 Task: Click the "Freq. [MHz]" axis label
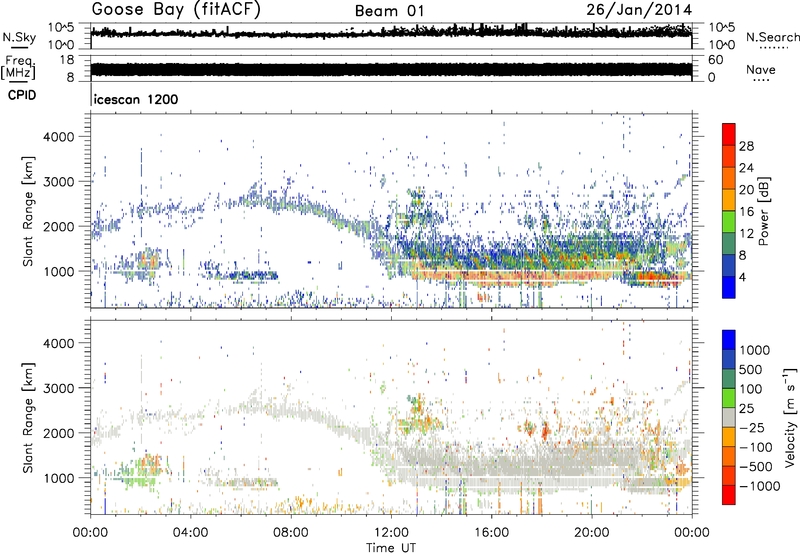coord(18,68)
